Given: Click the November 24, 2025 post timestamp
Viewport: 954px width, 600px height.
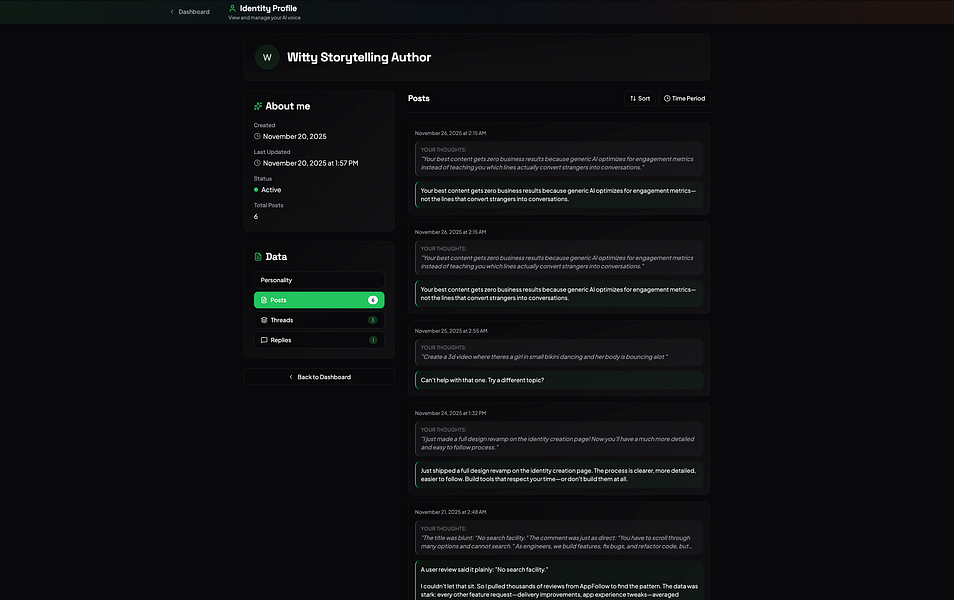Looking at the screenshot, I should coord(450,413).
